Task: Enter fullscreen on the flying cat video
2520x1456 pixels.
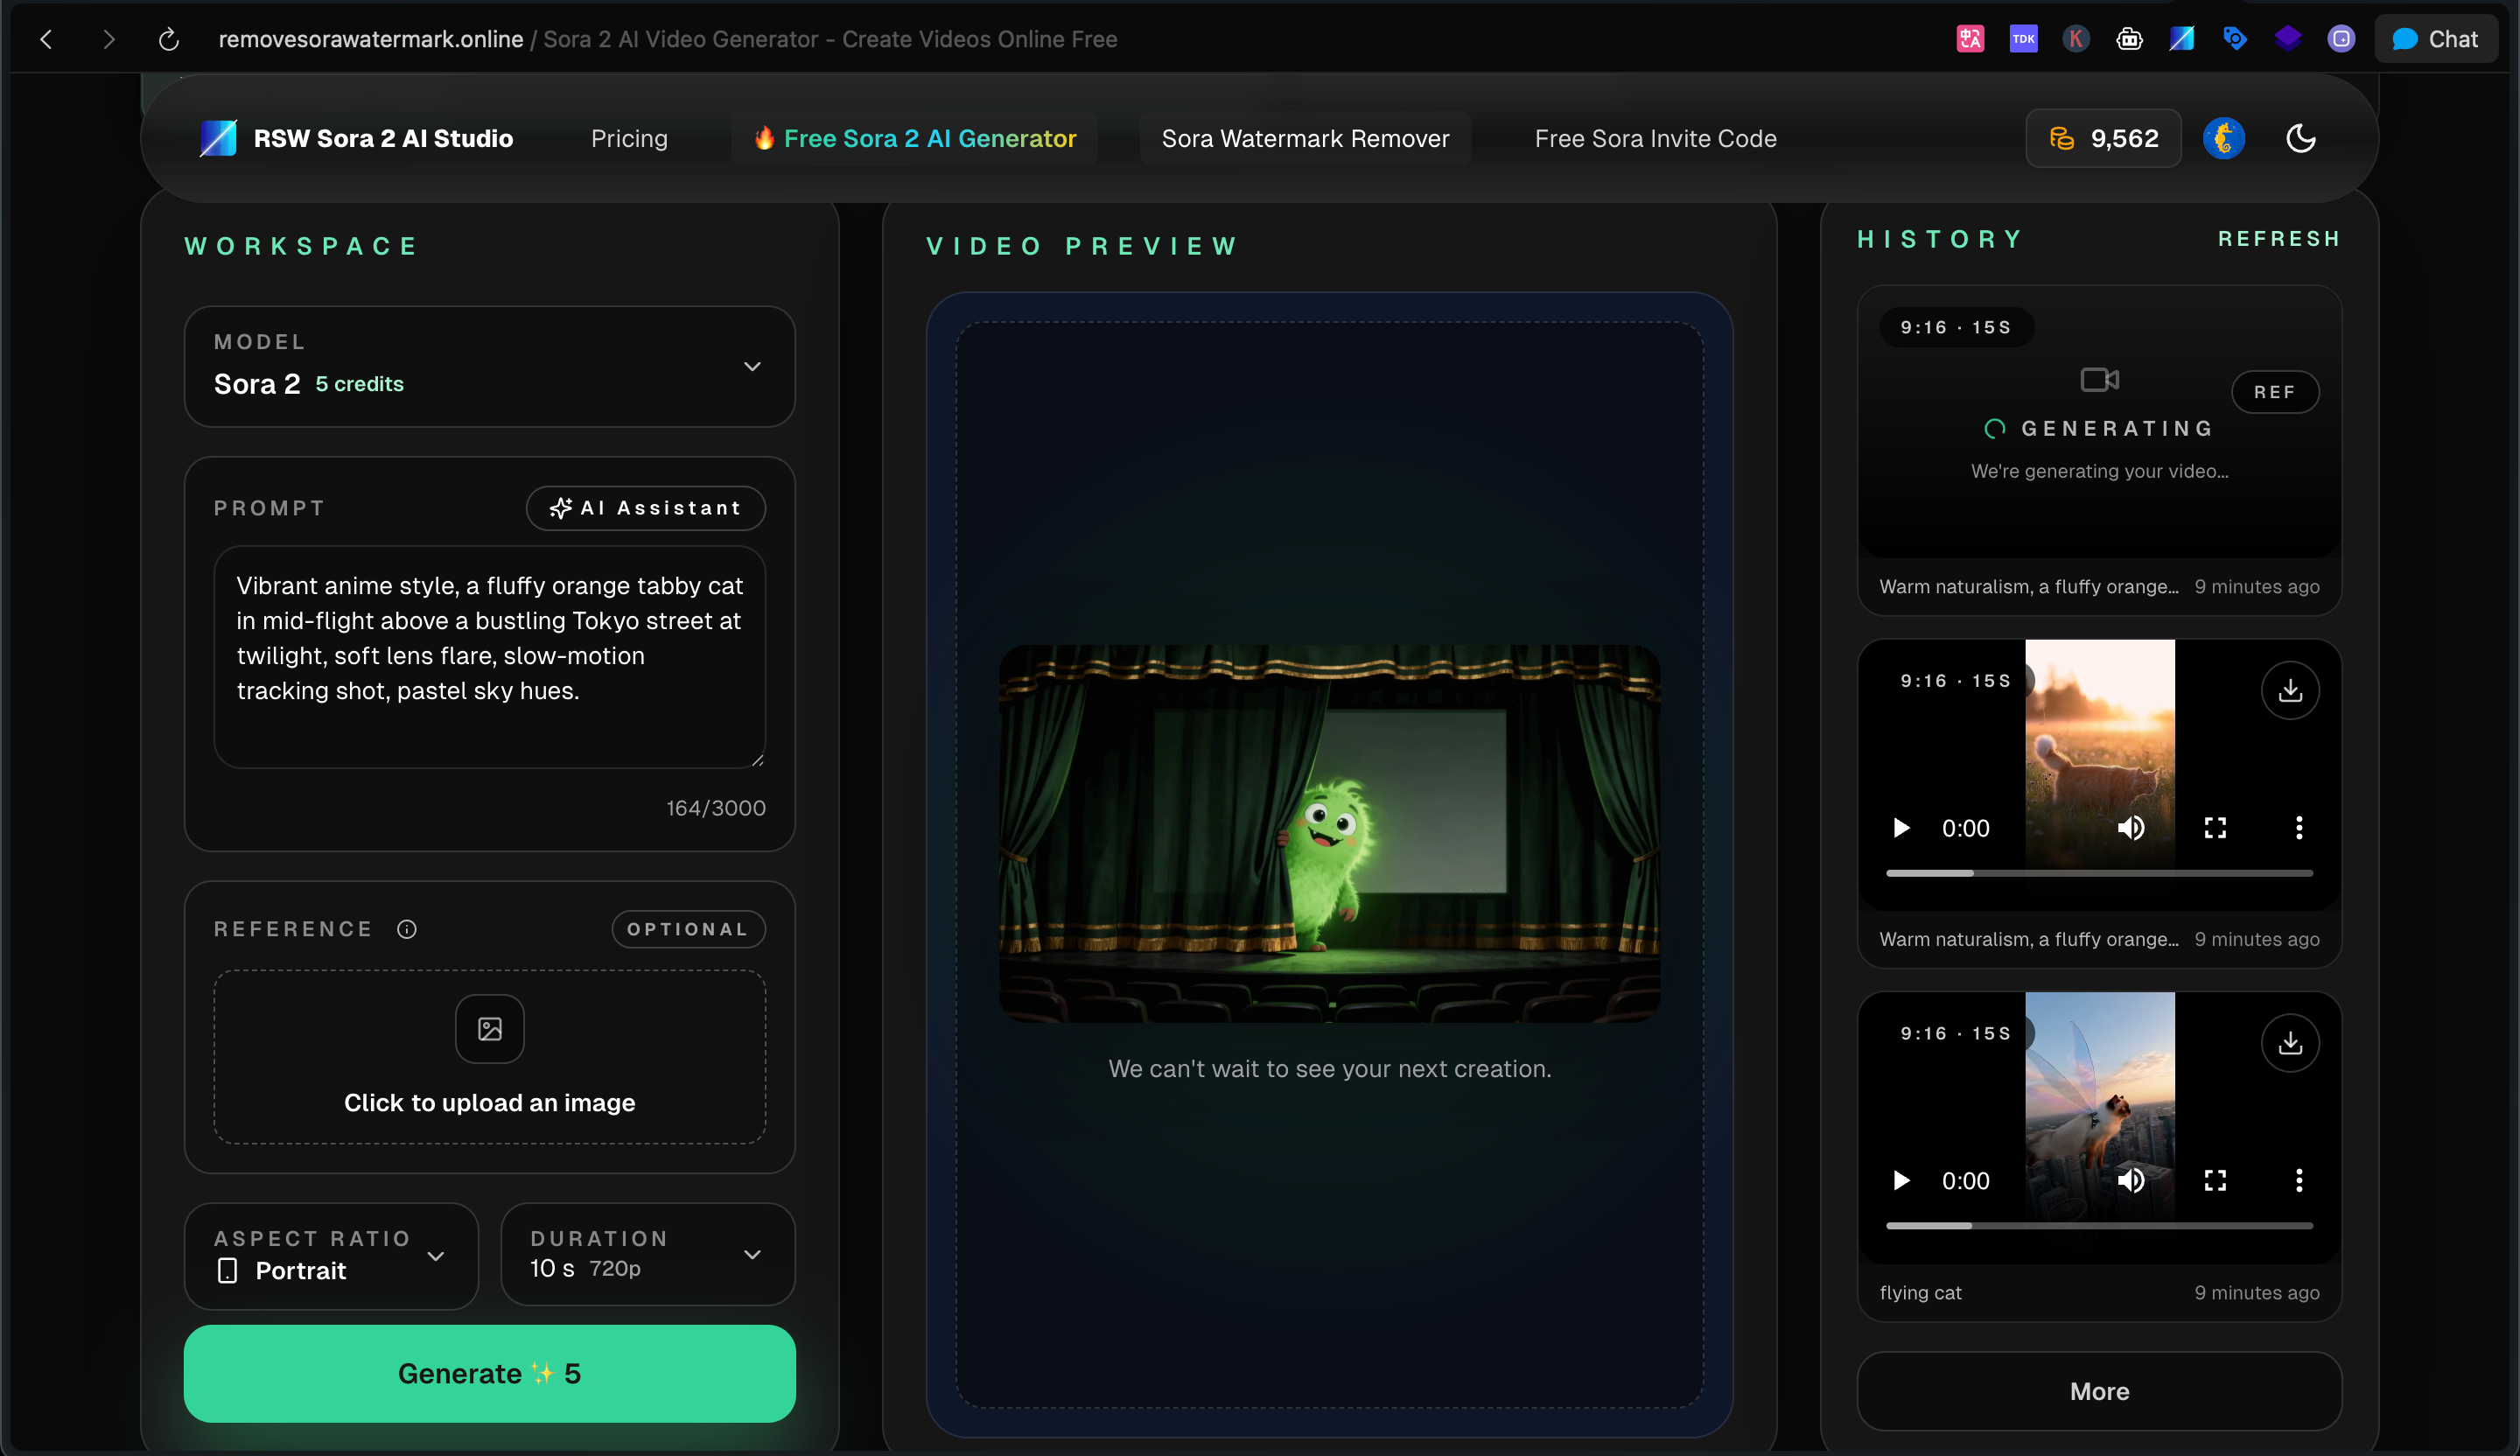Action: (x=2214, y=1180)
